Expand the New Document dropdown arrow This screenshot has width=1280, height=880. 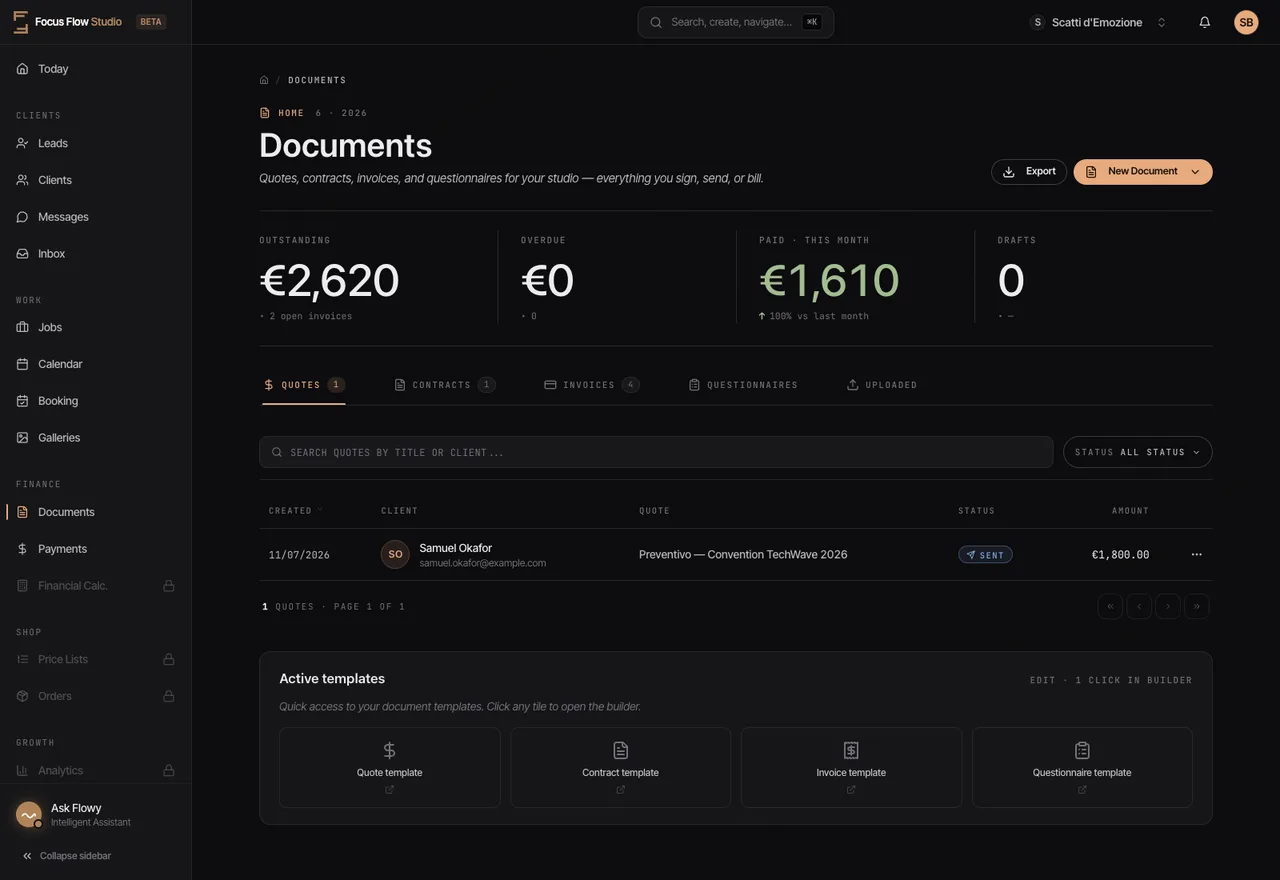pyautogui.click(x=1195, y=172)
